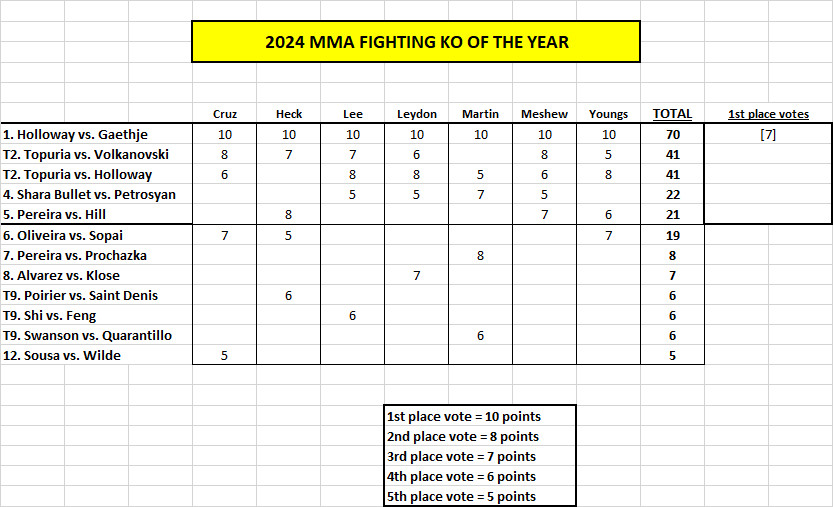
Task: Click the TOTAL column header
Action: click(672, 114)
